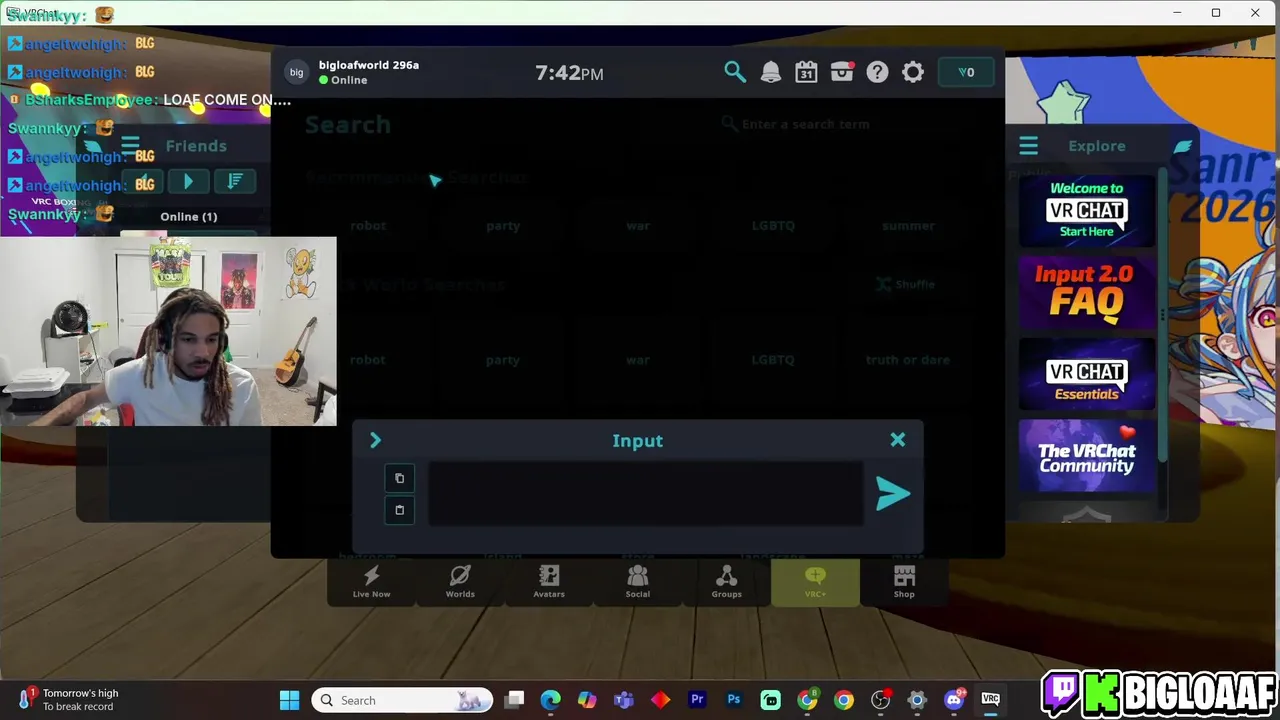This screenshot has width=1280, height=720.
Task: Click Shuffle in world searches
Action: (906, 284)
